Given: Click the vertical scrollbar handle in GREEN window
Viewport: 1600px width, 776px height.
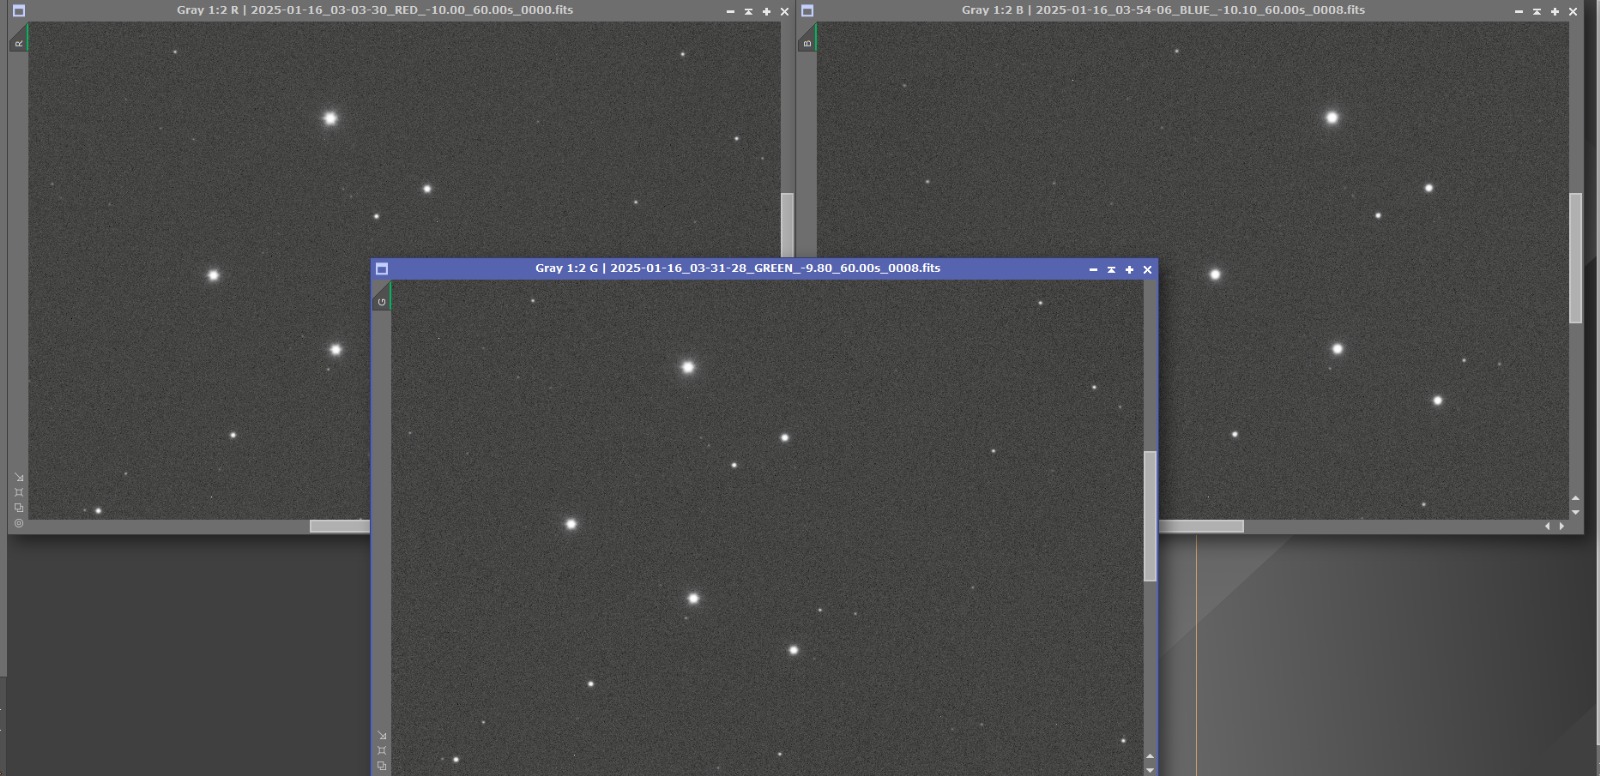Looking at the screenshot, I should (1150, 516).
